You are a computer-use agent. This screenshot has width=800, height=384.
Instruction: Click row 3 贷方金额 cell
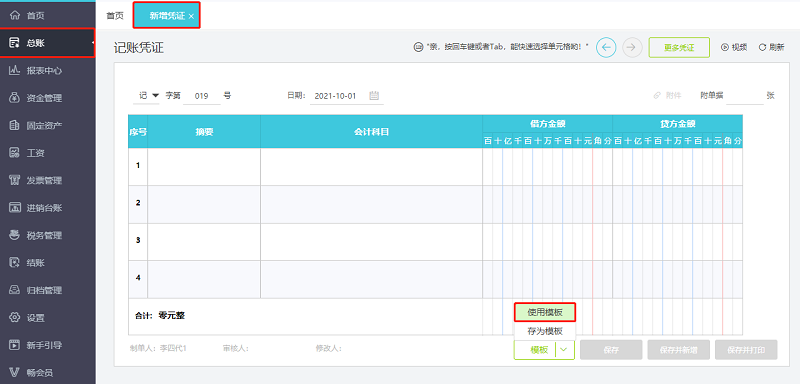[678, 242]
